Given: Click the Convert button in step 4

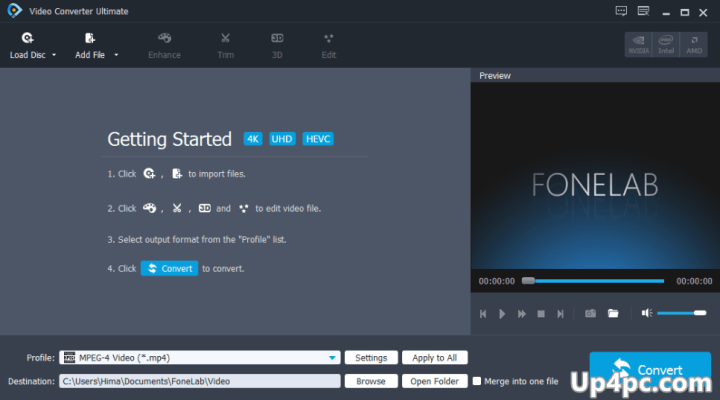Looking at the screenshot, I should pyautogui.click(x=169, y=269).
